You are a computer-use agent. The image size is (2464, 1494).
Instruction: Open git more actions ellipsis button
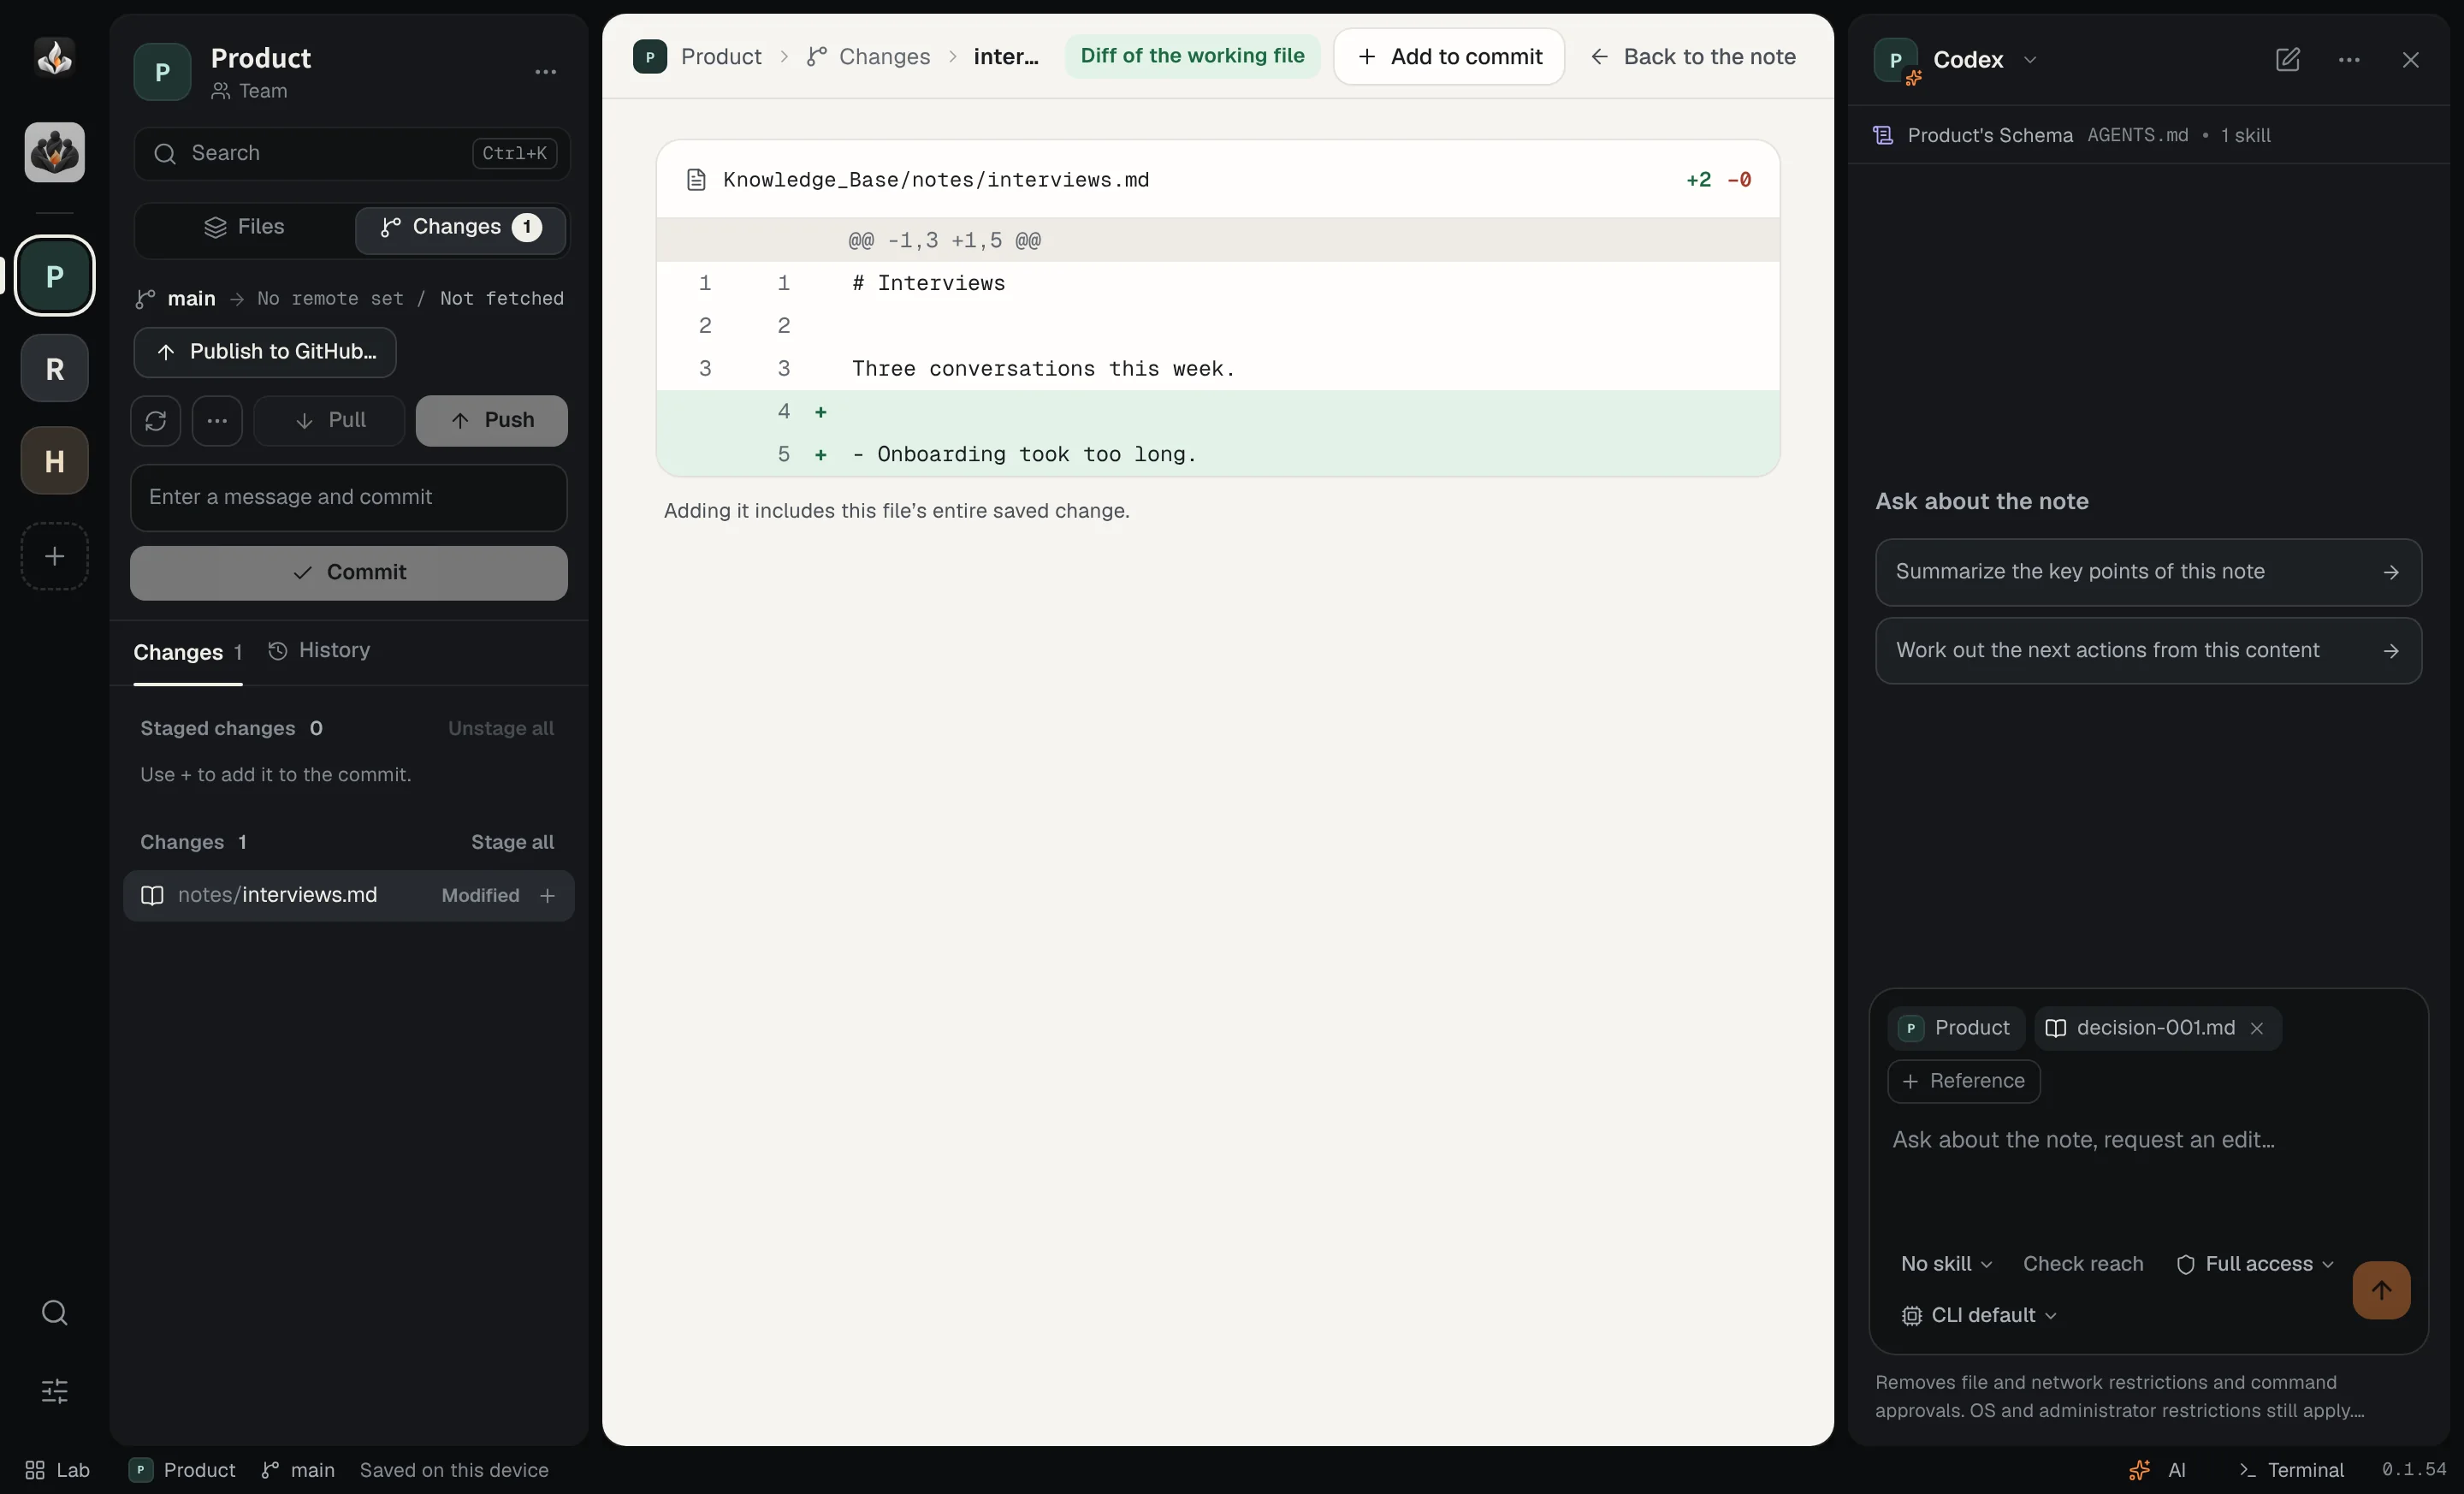point(217,421)
